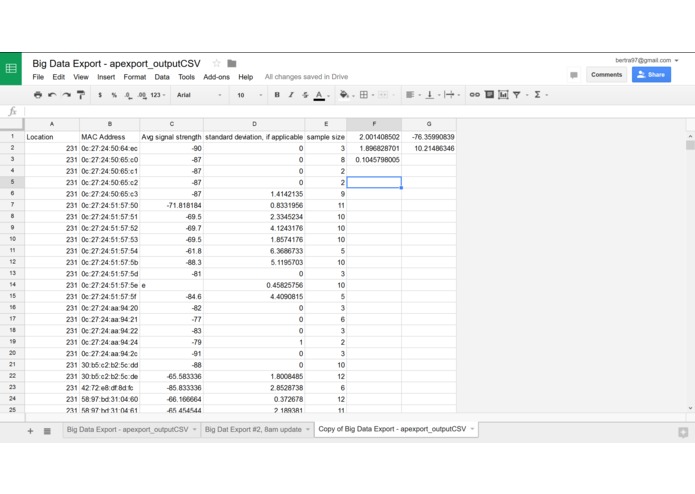Open the Insert menu
The width and height of the screenshot is (695, 494).
pos(106,77)
